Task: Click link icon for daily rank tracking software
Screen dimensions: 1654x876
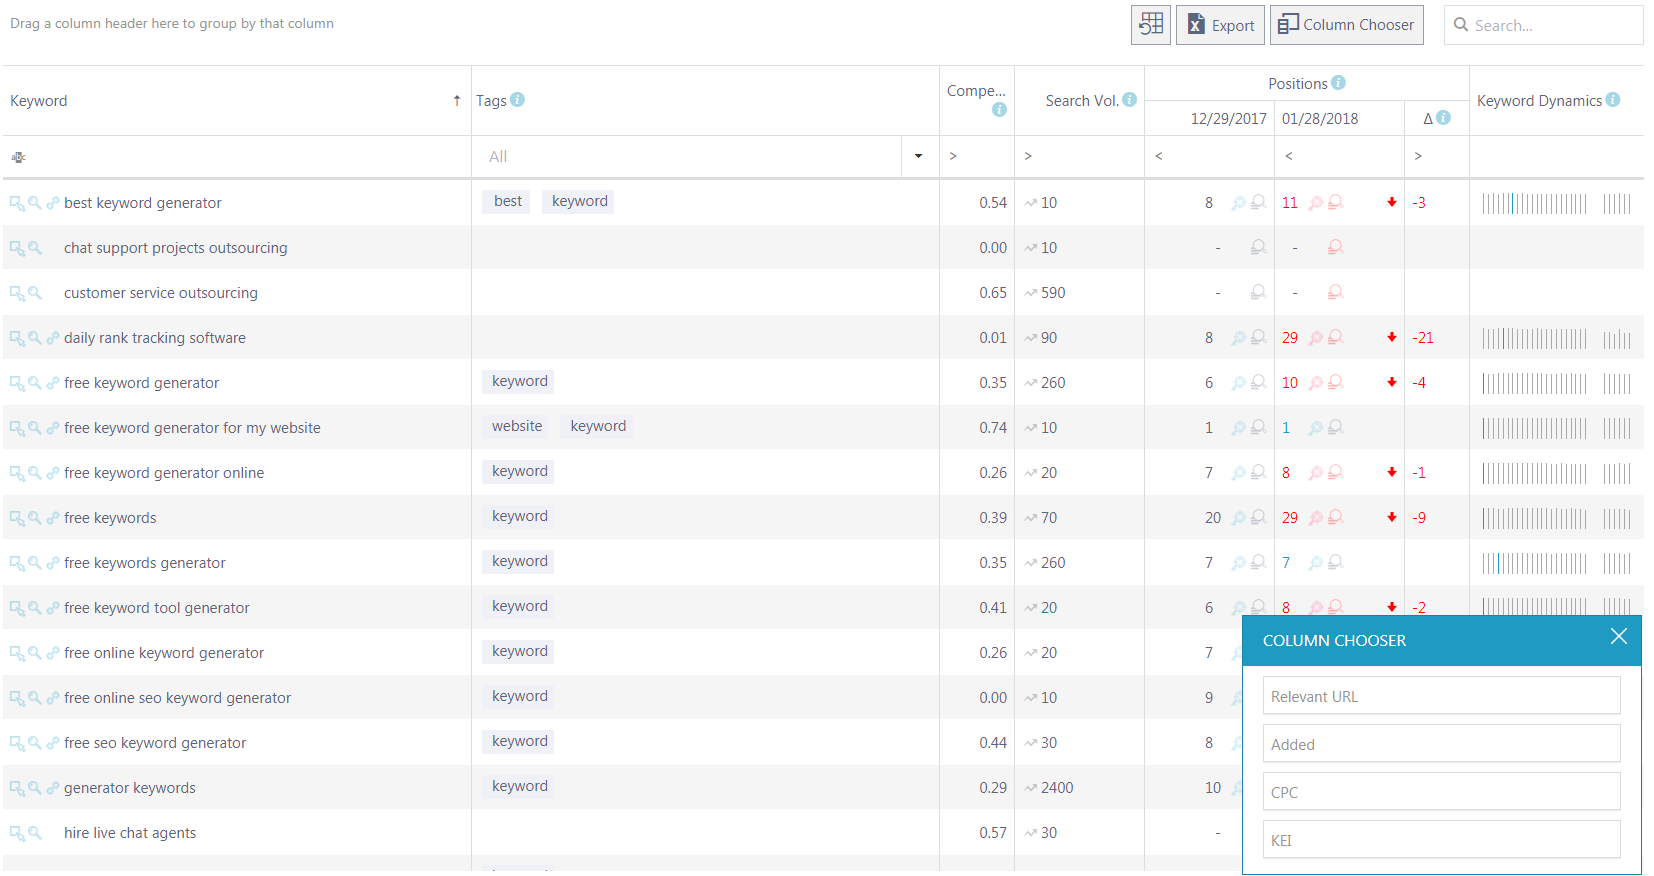Action: pos(53,338)
